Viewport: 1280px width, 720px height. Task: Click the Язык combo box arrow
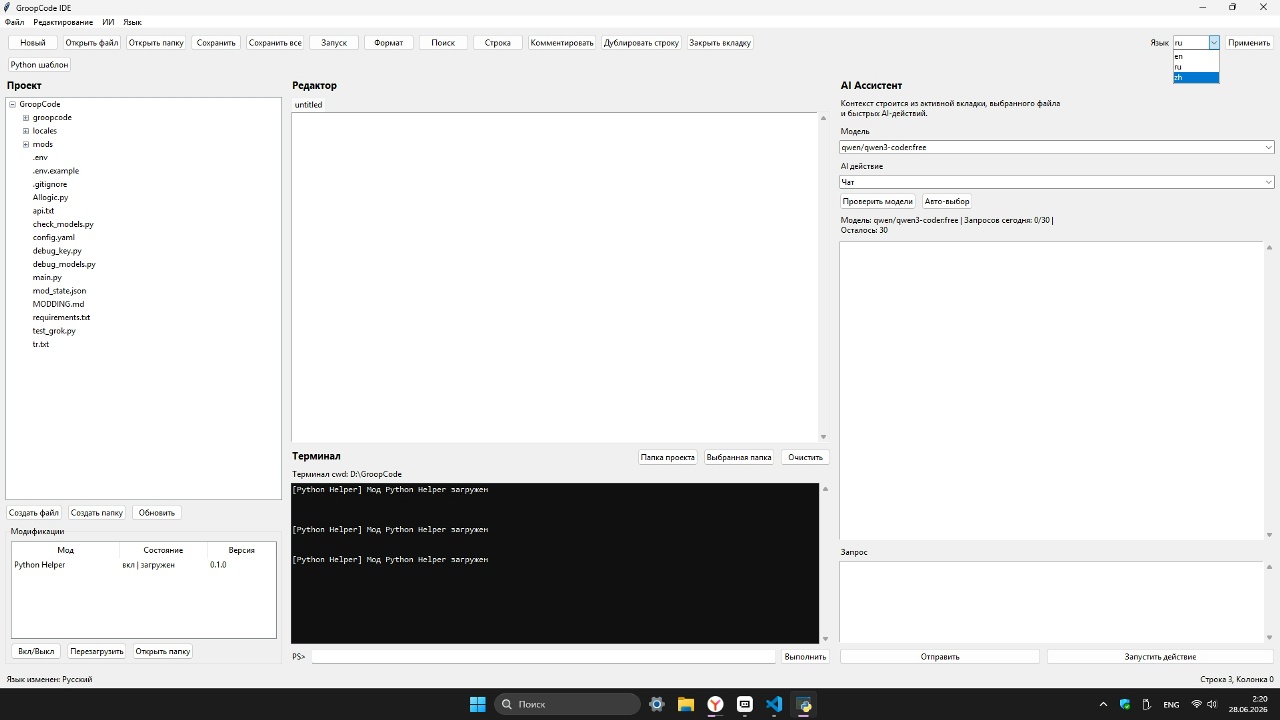point(1214,43)
